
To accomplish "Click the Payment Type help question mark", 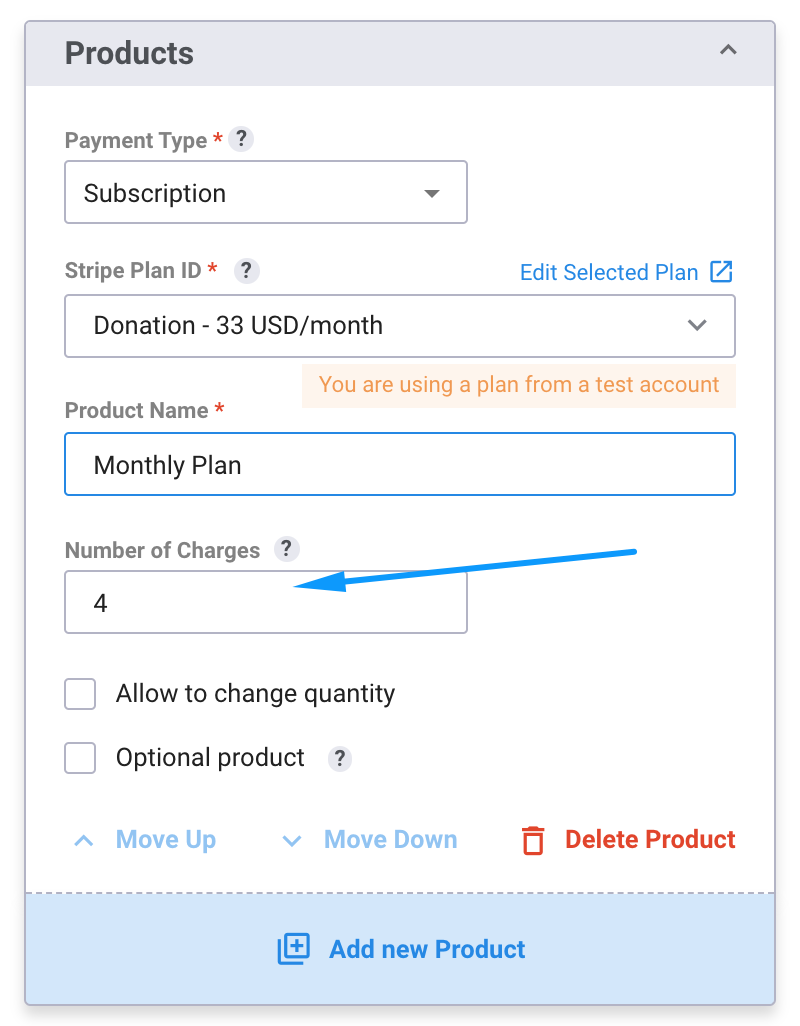I will [x=241, y=139].
